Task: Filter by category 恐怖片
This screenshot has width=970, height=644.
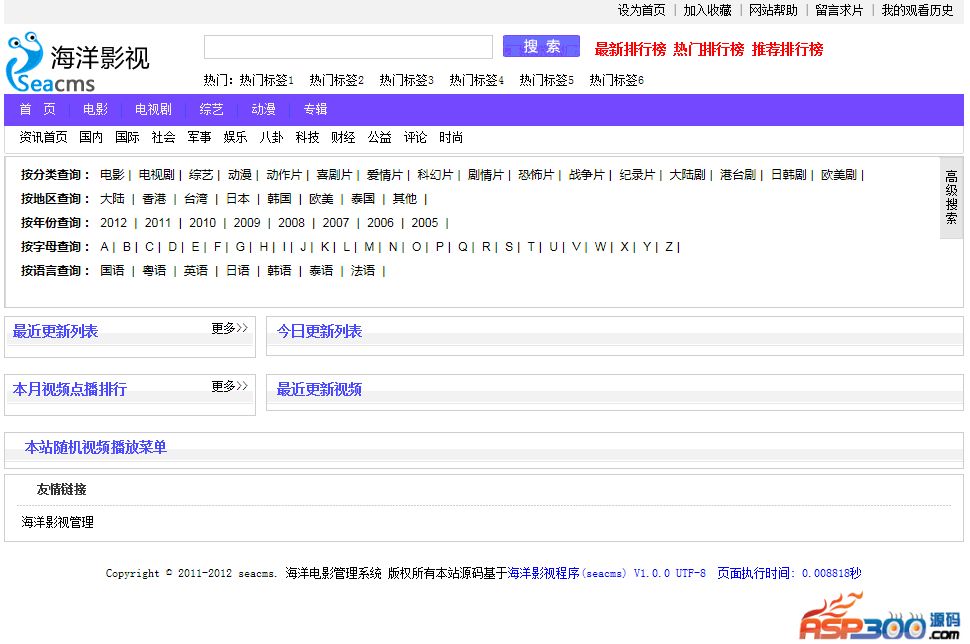Action: [536, 175]
